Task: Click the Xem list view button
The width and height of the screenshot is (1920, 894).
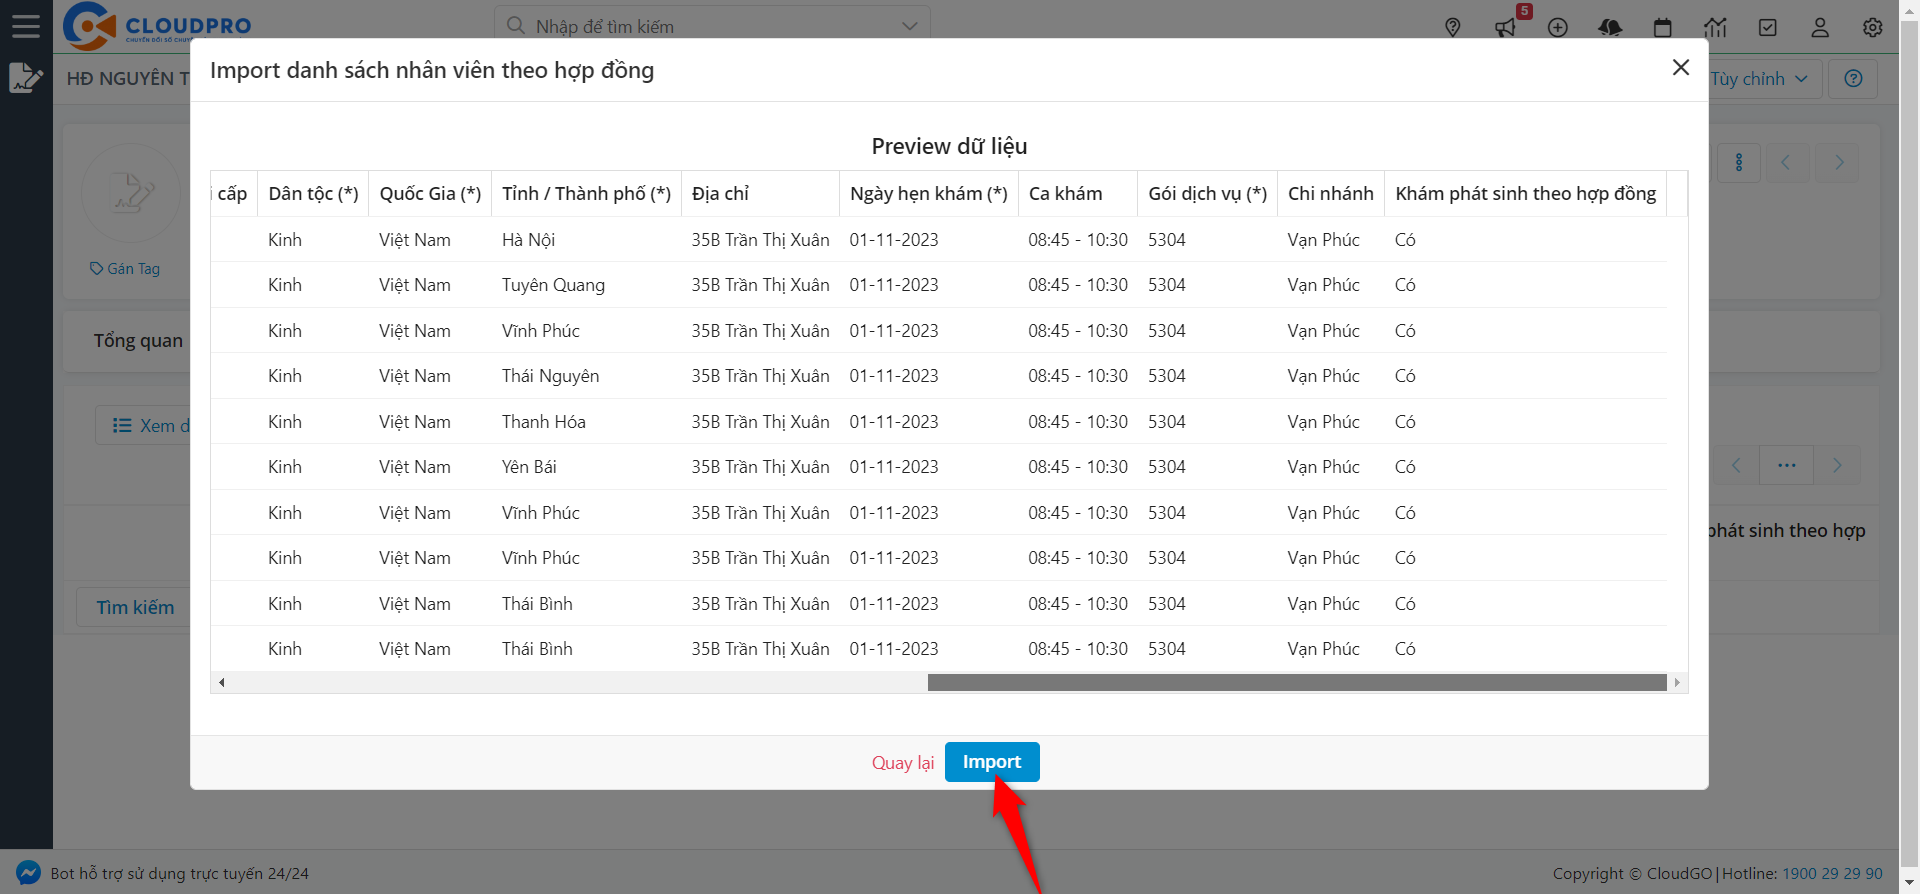Action: pos(145,426)
